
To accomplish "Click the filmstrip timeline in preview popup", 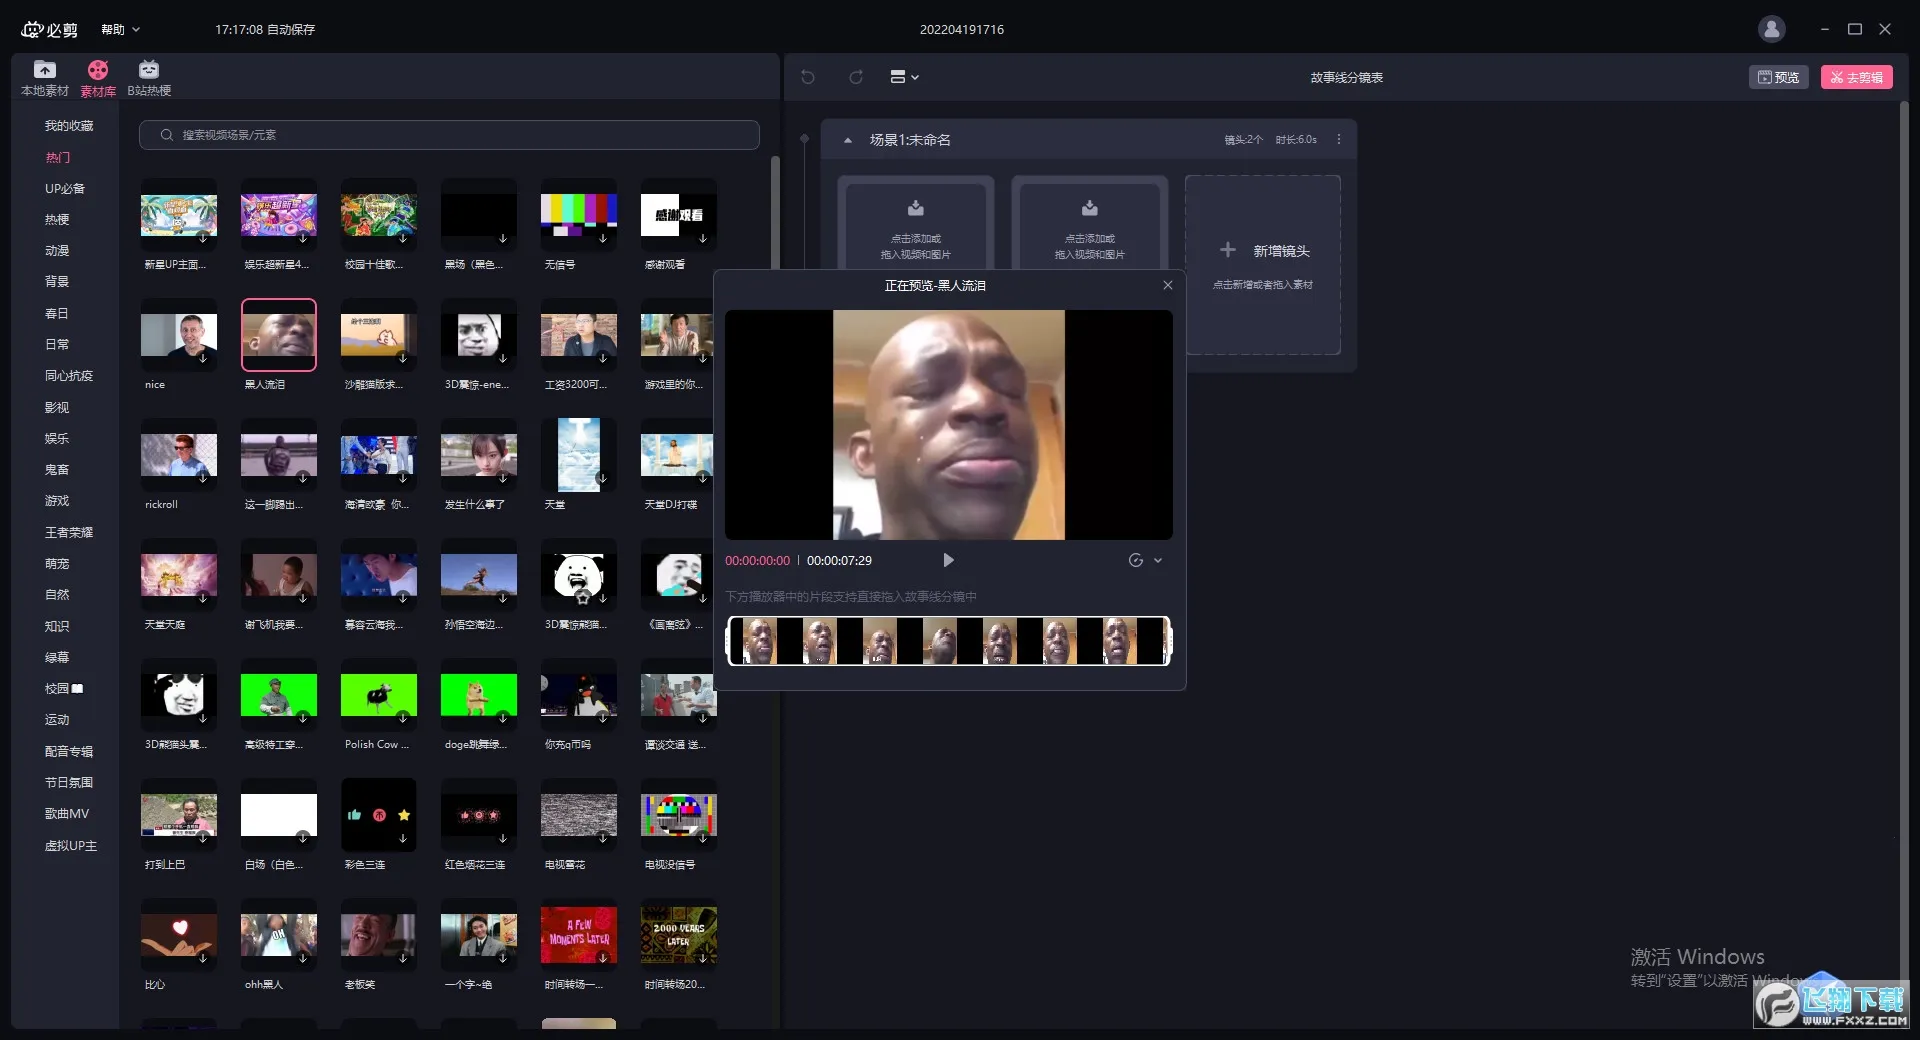I will point(948,641).
